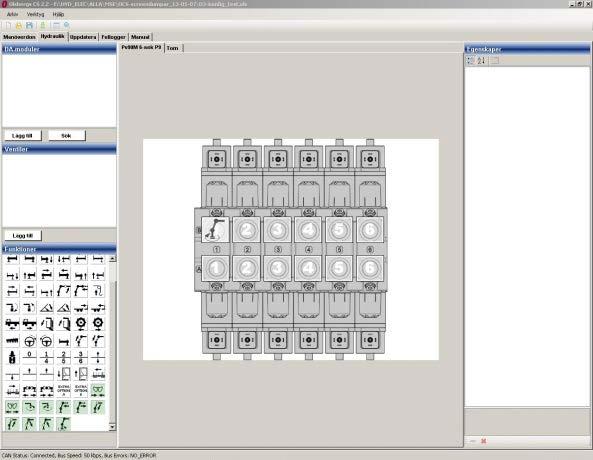Sort properties alphabetically in Egenskaper toolbar
Image resolution: width=593 pixels, height=460 pixels.
click(x=481, y=61)
